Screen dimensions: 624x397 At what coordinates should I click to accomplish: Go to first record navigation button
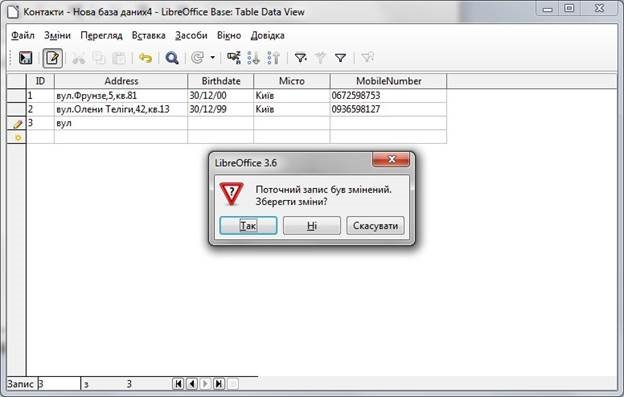pos(178,384)
